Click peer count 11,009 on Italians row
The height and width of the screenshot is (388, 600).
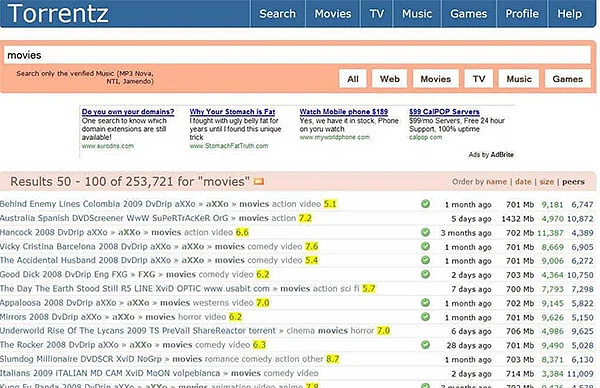[580, 374]
